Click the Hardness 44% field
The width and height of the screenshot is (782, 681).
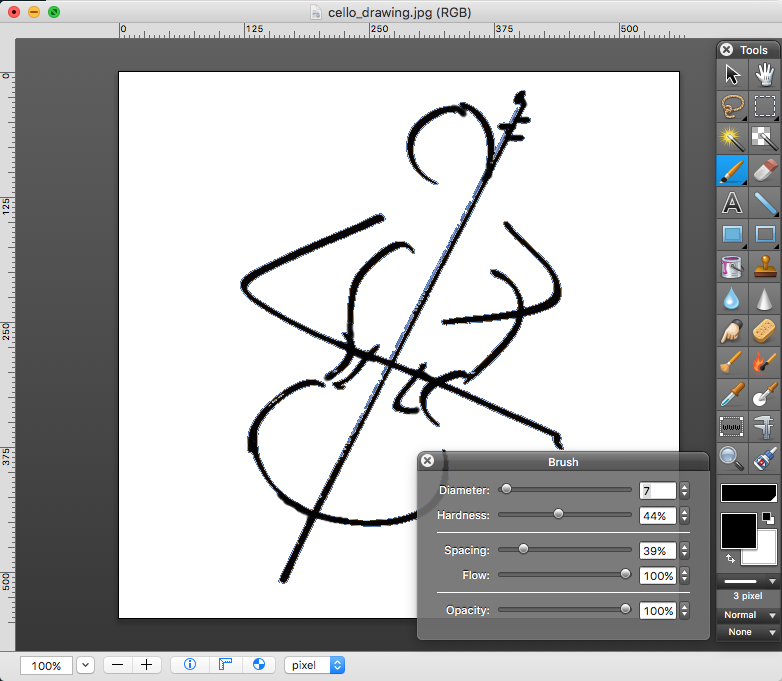point(657,515)
